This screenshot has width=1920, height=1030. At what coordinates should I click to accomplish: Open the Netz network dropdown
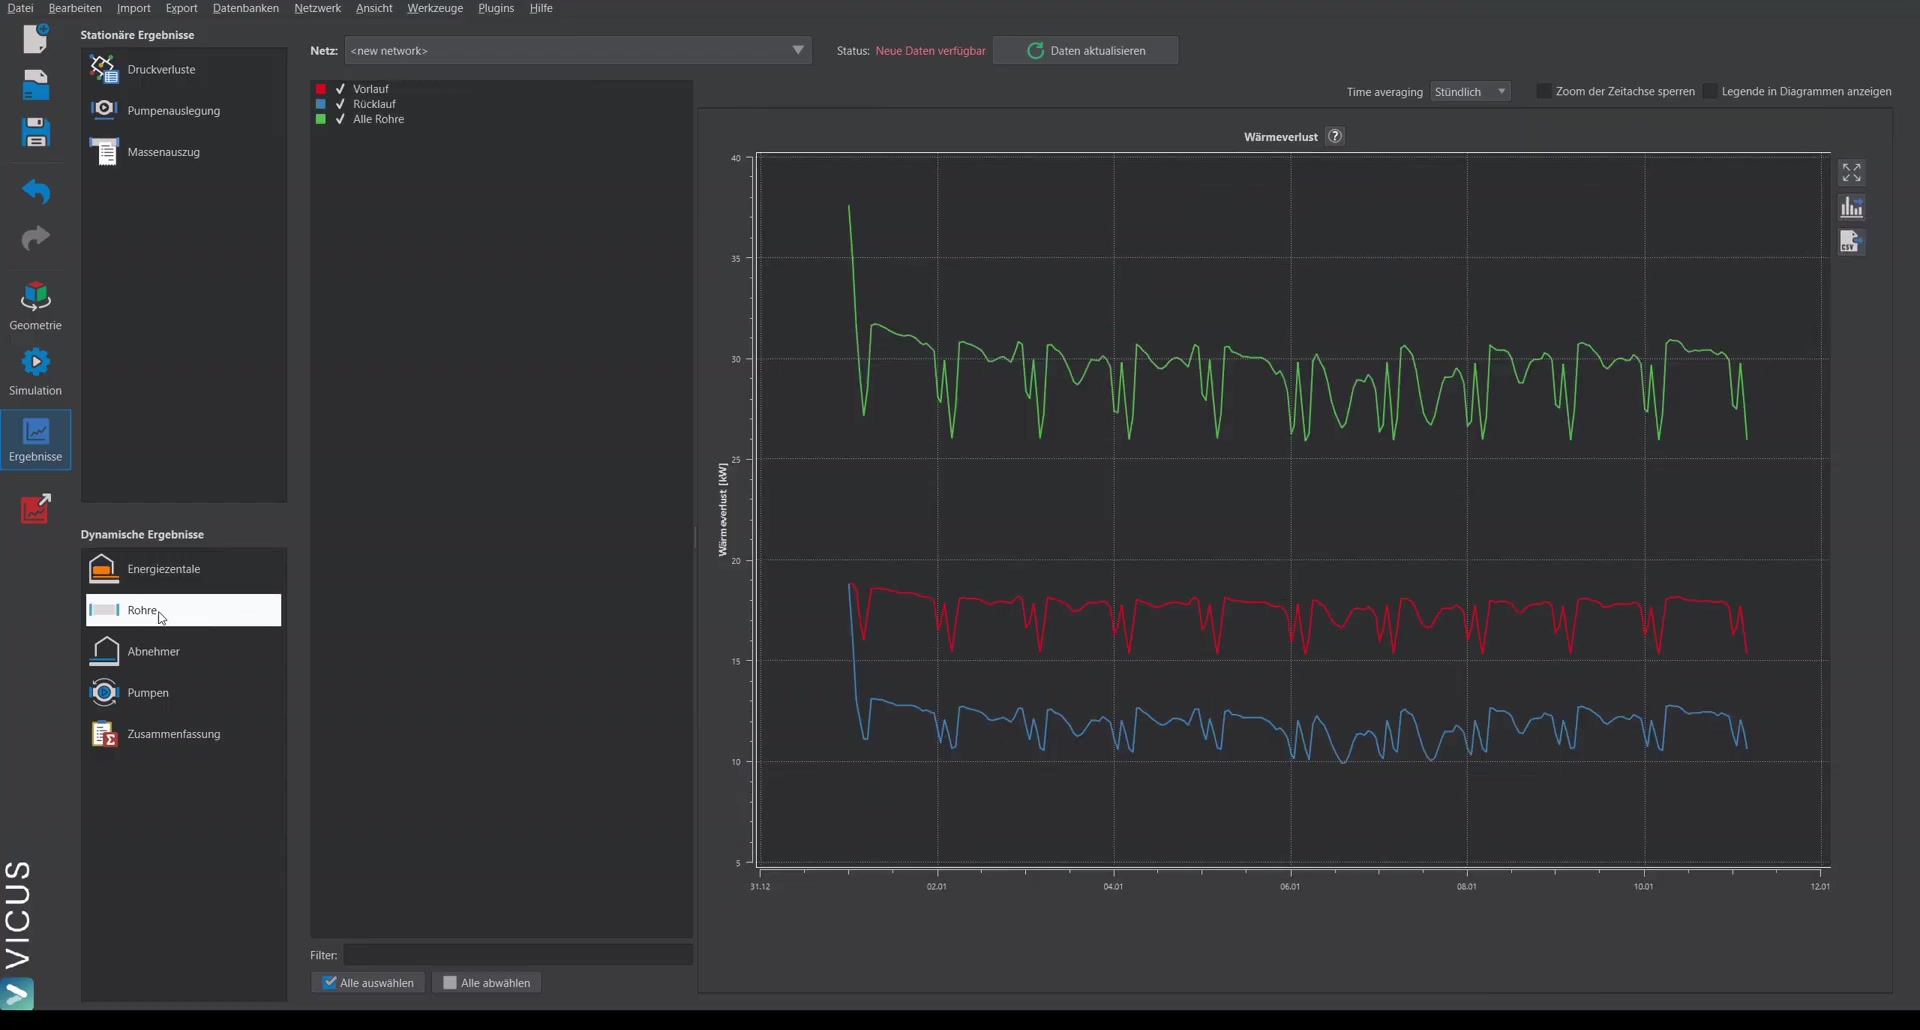click(x=578, y=50)
